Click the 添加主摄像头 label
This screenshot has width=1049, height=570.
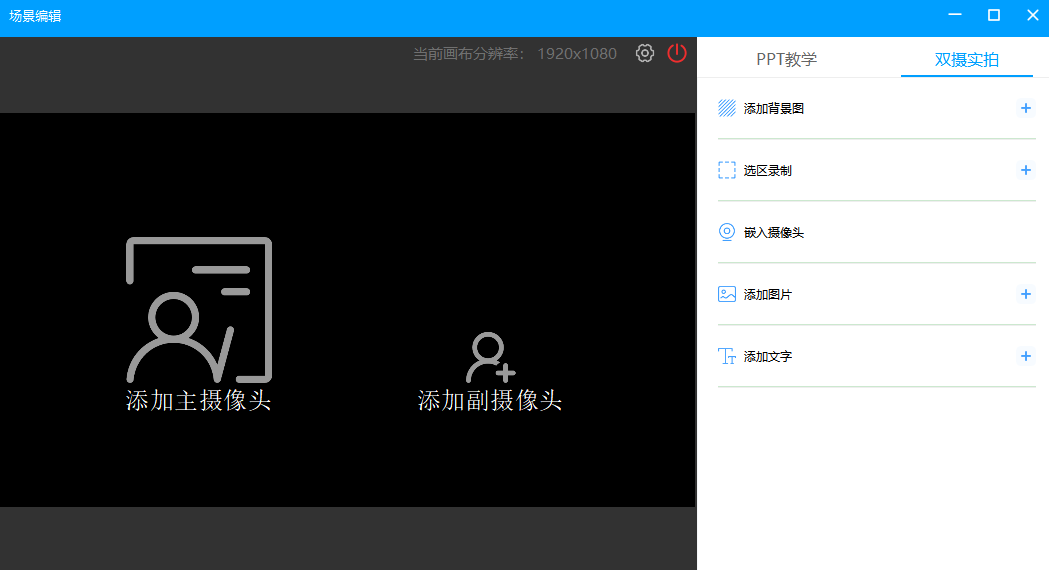(199, 401)
